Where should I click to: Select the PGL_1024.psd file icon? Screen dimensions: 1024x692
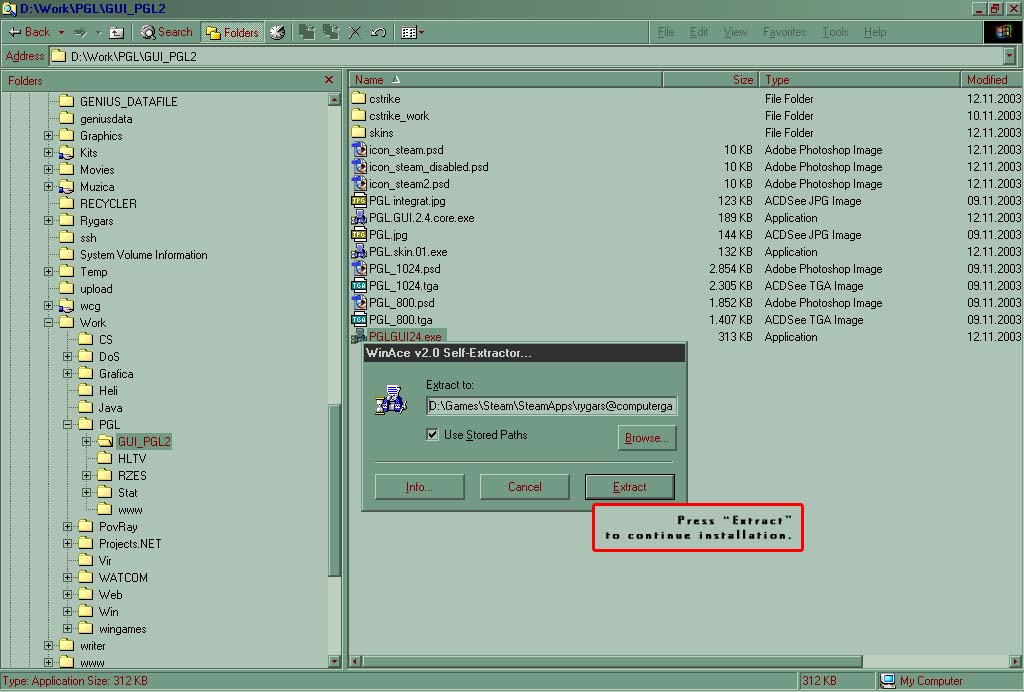click(359, 268)
